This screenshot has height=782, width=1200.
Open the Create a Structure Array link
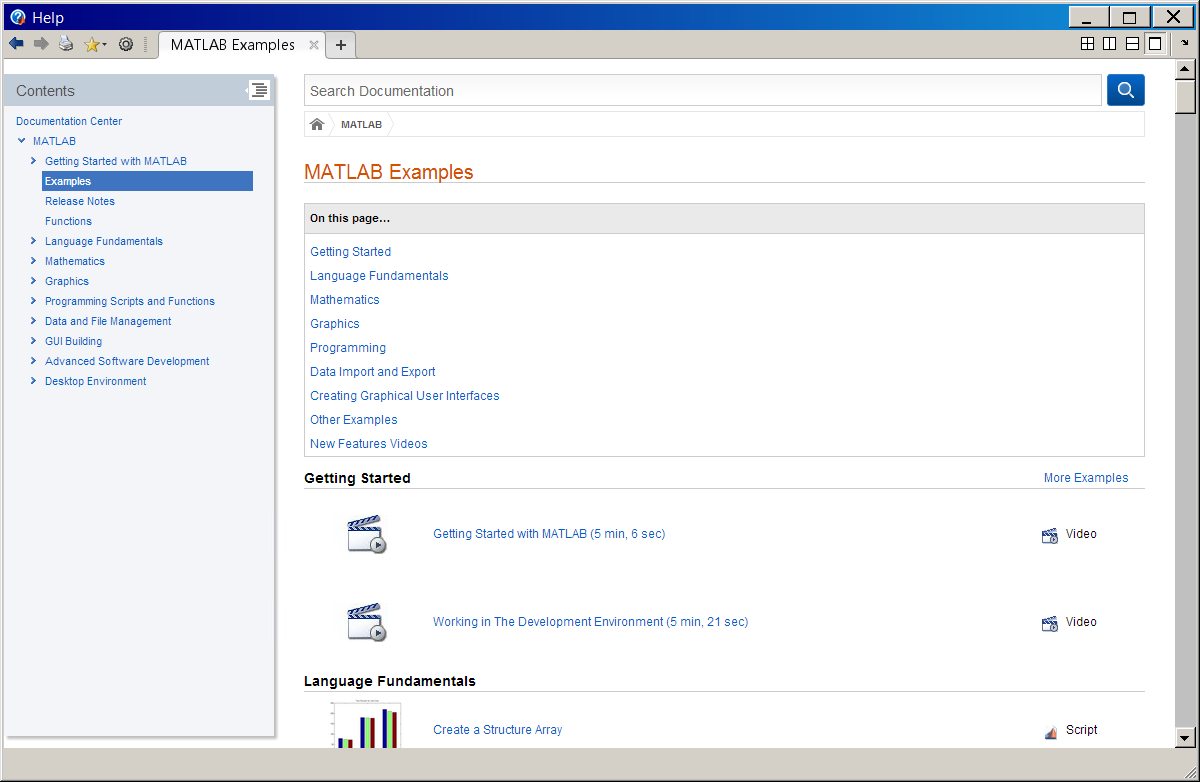coord(497,730)
